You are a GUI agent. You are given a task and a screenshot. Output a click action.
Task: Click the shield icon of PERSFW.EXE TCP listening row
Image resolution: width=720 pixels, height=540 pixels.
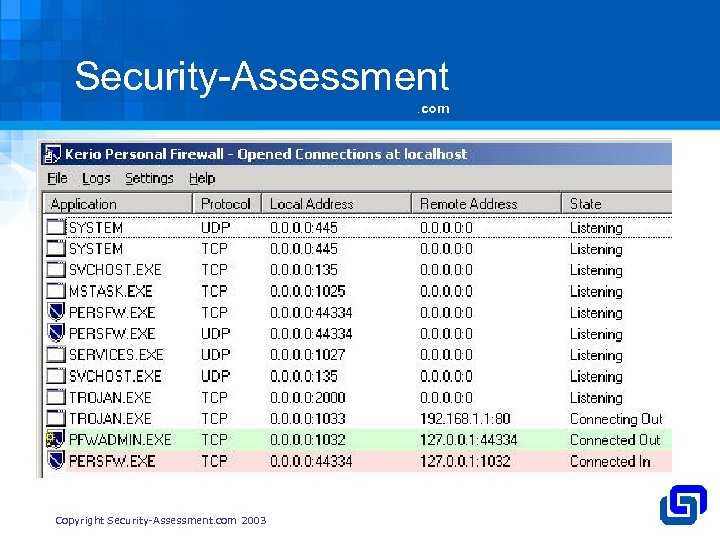(56, 312)
